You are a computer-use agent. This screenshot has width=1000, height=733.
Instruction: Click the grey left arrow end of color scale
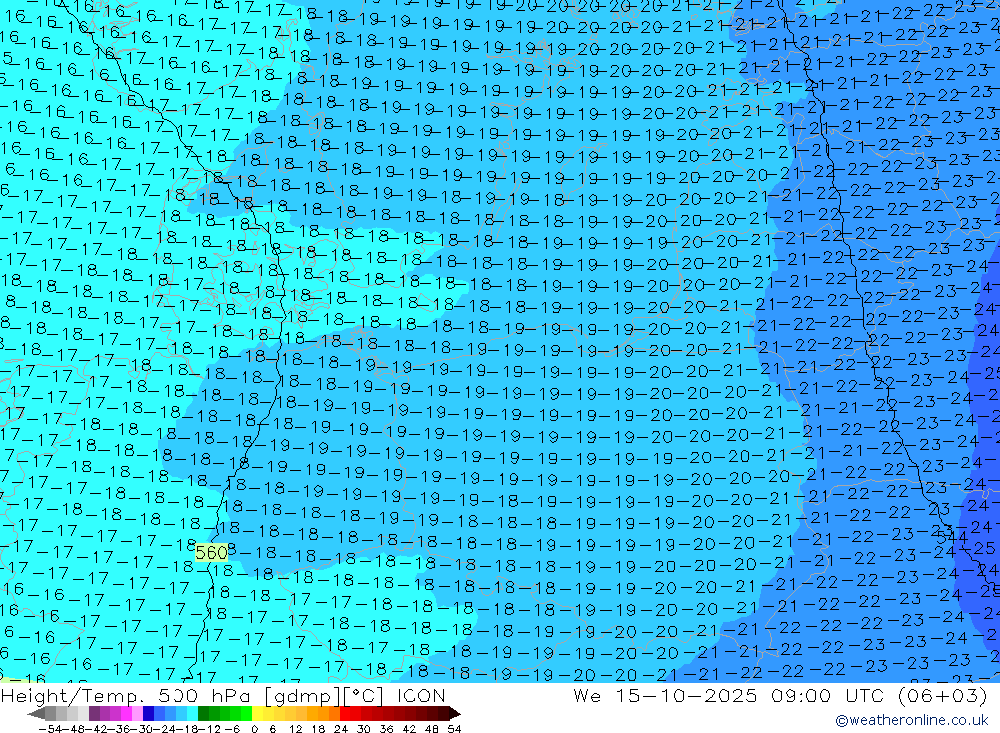tap(36, 714)
